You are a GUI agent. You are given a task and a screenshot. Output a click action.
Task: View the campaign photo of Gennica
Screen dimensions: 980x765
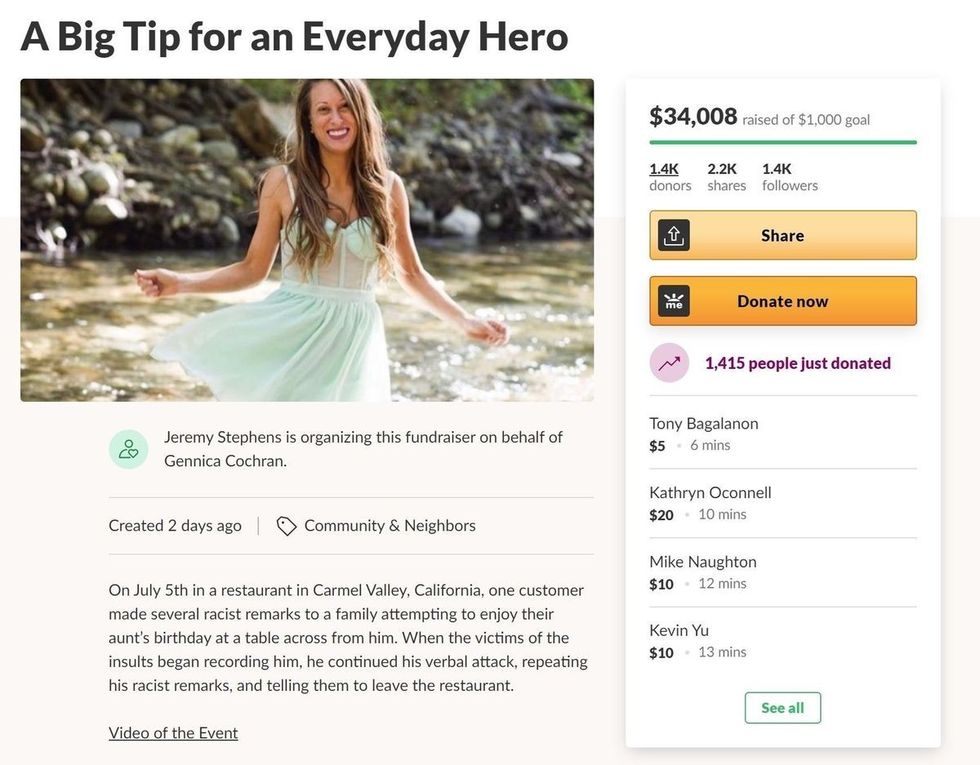click(307, 237)
